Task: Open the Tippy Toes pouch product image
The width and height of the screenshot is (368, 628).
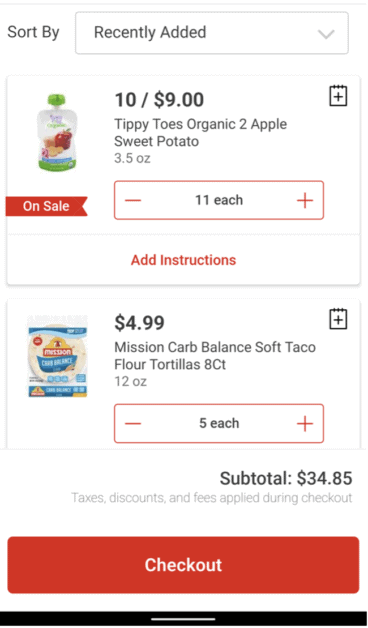Action: 57,133
